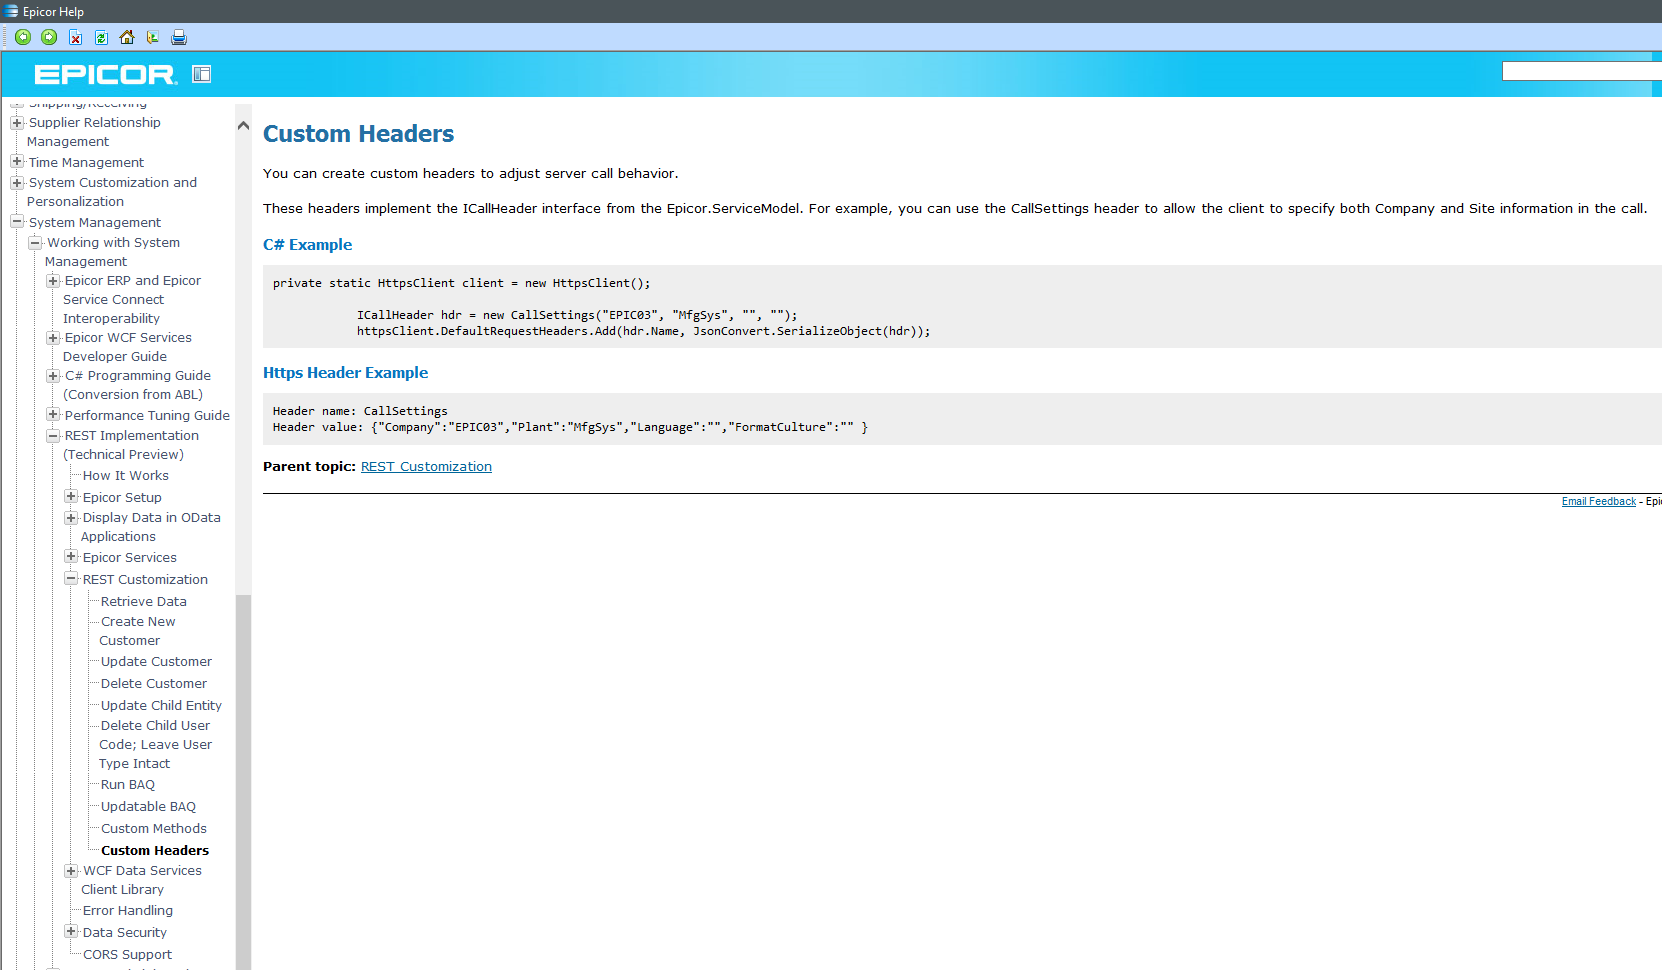The image size is (1662, 970).
Task: Click the tree scrollbar up arrow
Action: 243,126
